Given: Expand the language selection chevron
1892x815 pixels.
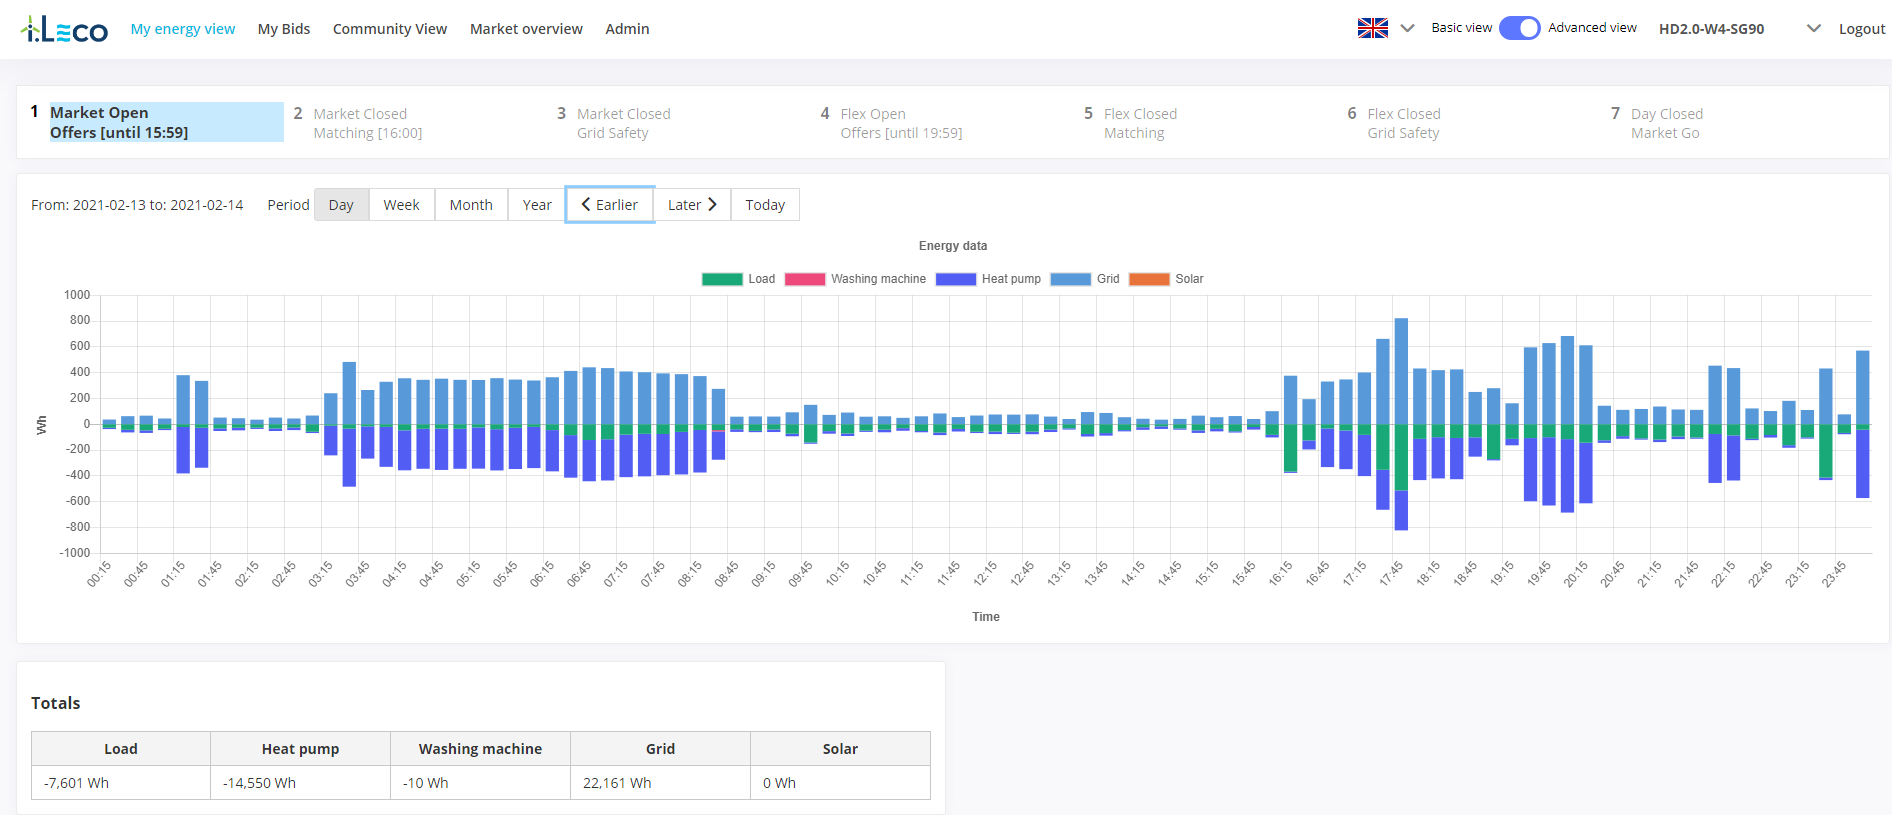Looking at the screenshot, I should click(x=1407, y=28).
